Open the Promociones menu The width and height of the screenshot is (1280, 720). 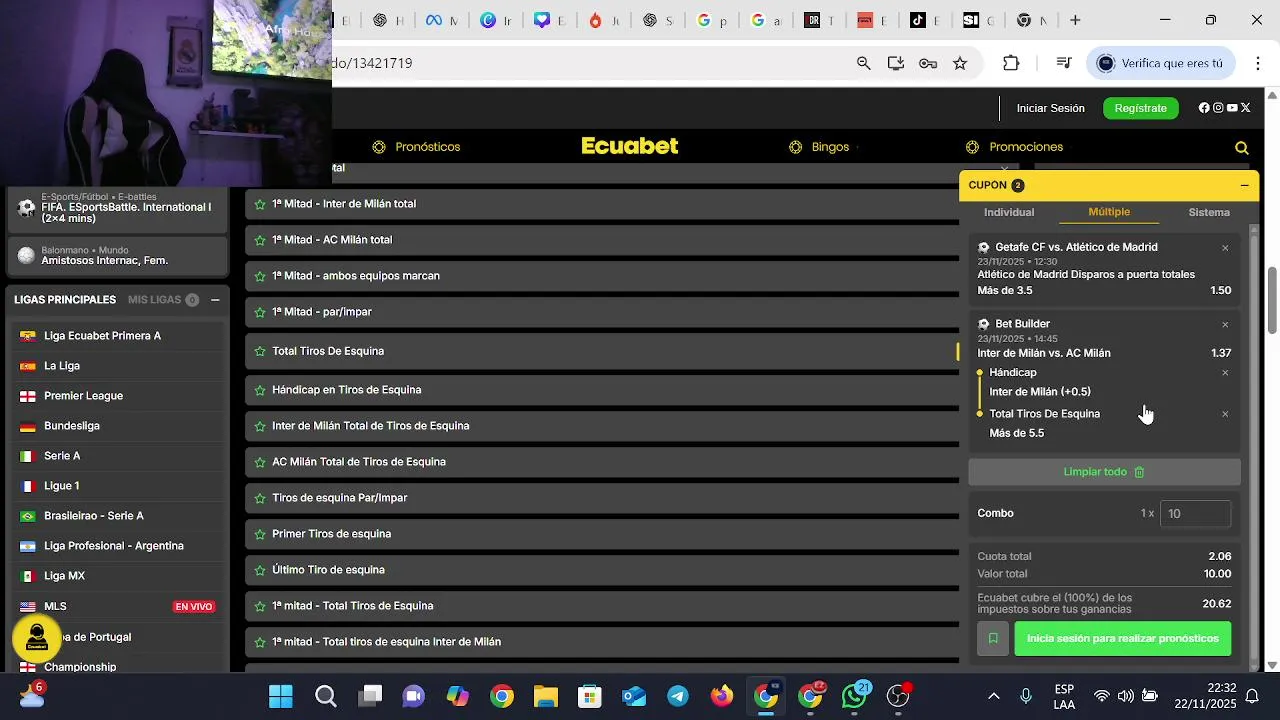click(1014, 147)
